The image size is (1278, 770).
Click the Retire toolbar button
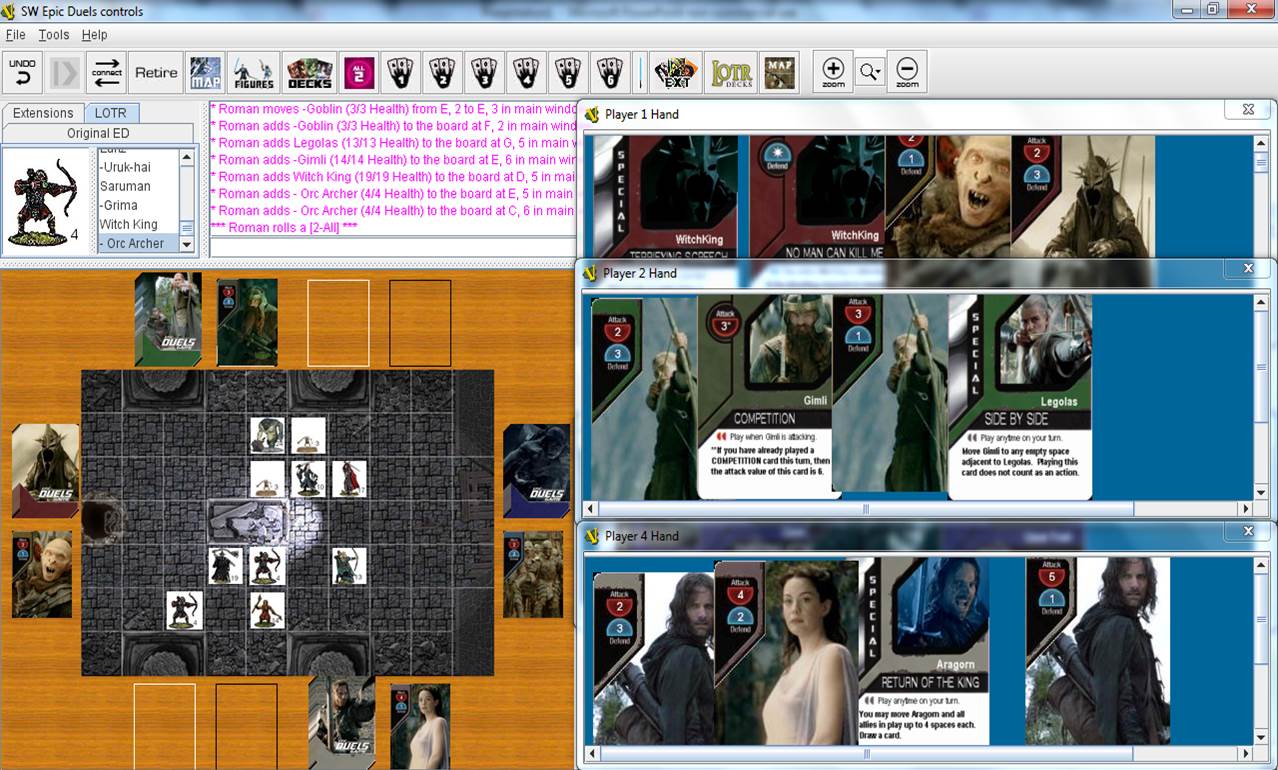(x=156, y=73)
